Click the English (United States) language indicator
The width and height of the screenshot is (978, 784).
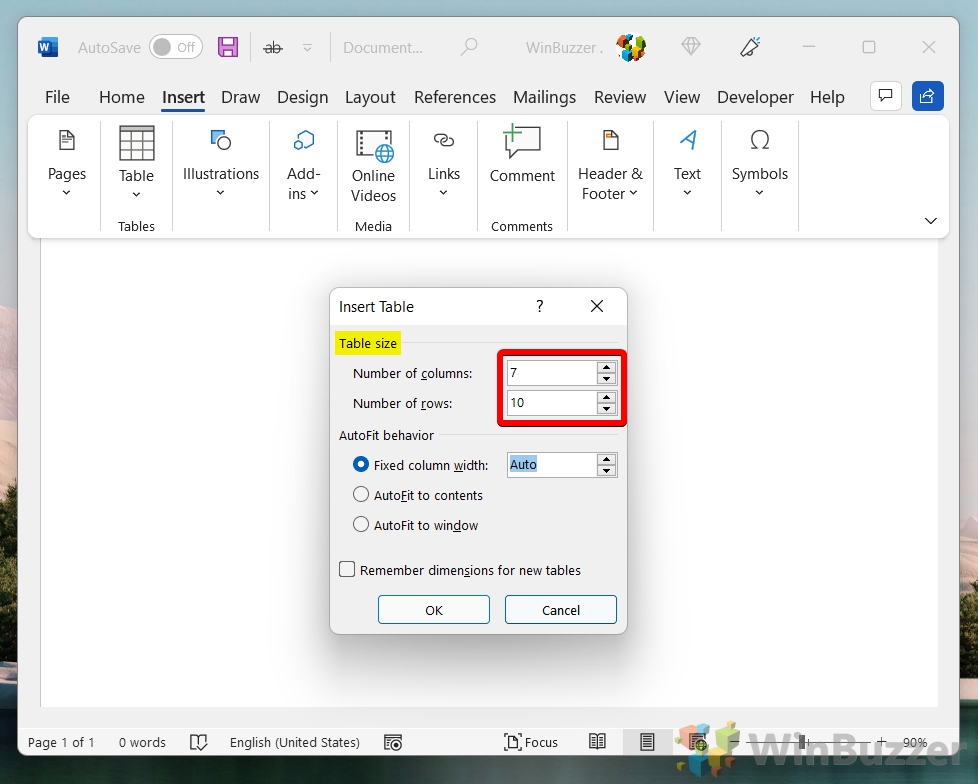point(294,742)
